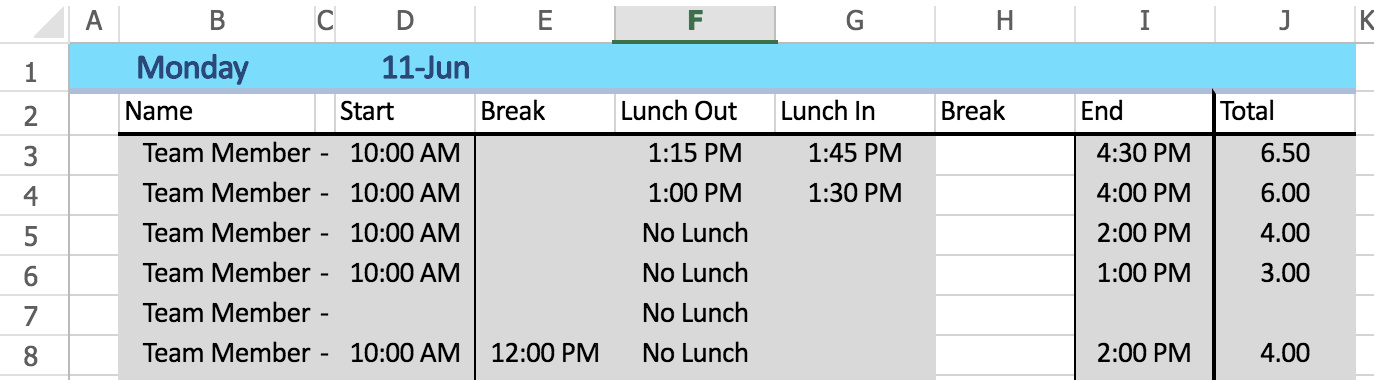Viewport: 1374px width, 380px height.
Task: Select column F header
Action: [x=694, y=21]
